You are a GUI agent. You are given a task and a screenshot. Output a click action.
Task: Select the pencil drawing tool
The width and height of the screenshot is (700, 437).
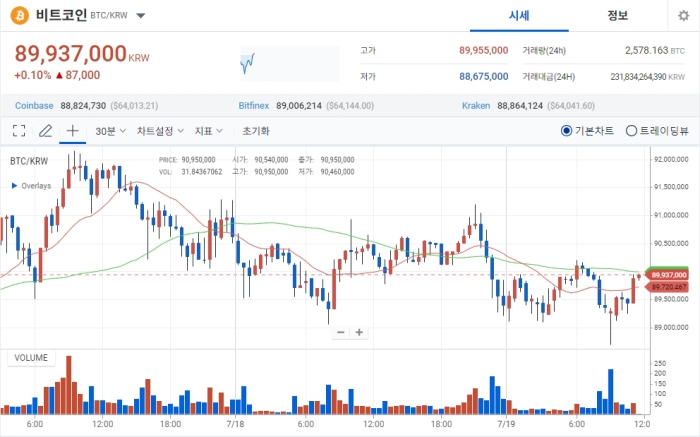[x=45, y=130]
